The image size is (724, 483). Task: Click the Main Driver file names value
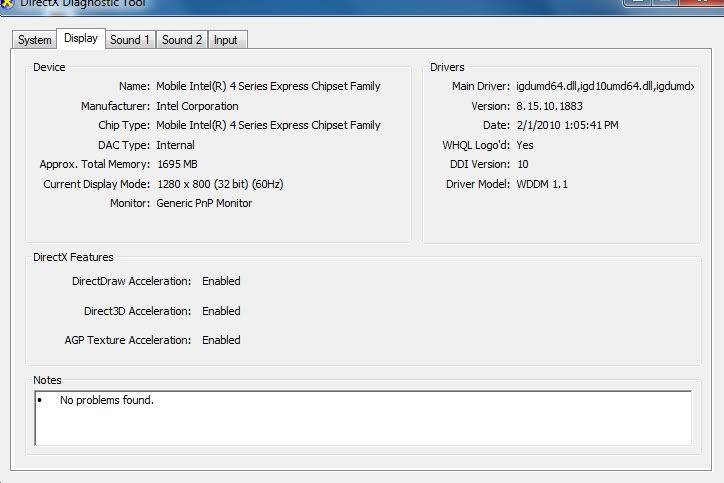pyautogui.click(x=605, y=87)
